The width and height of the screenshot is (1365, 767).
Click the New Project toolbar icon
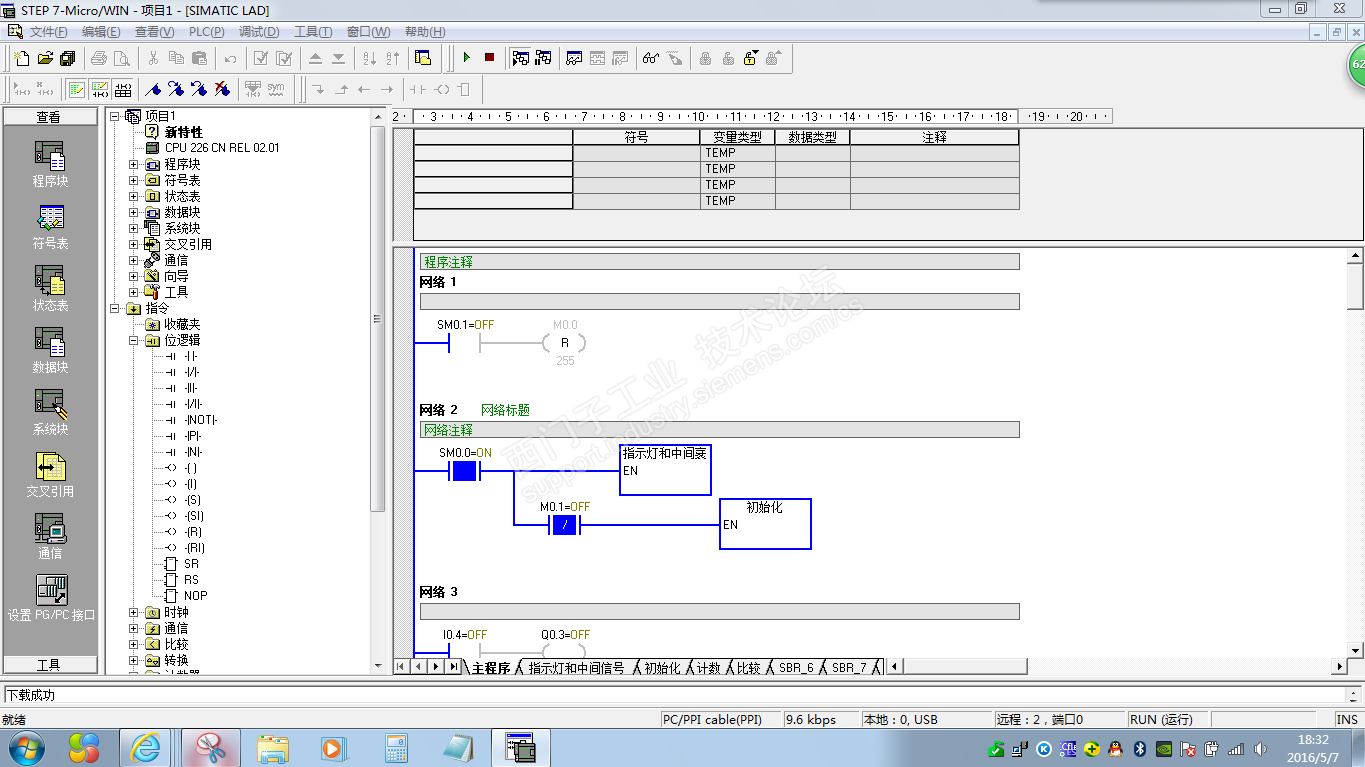click(22, 58)
